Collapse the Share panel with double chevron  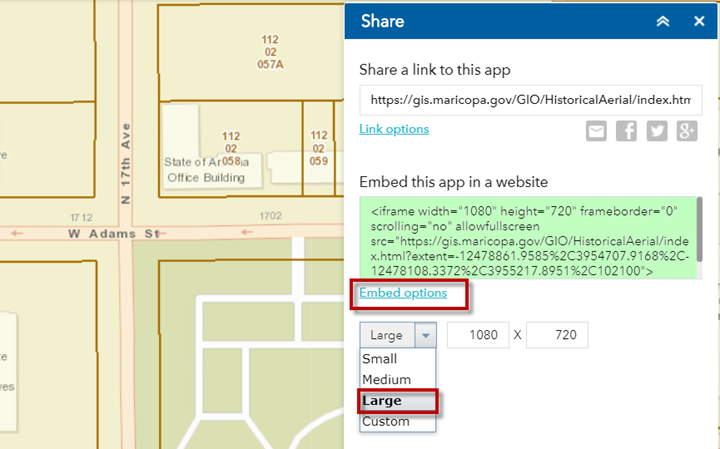662,21
